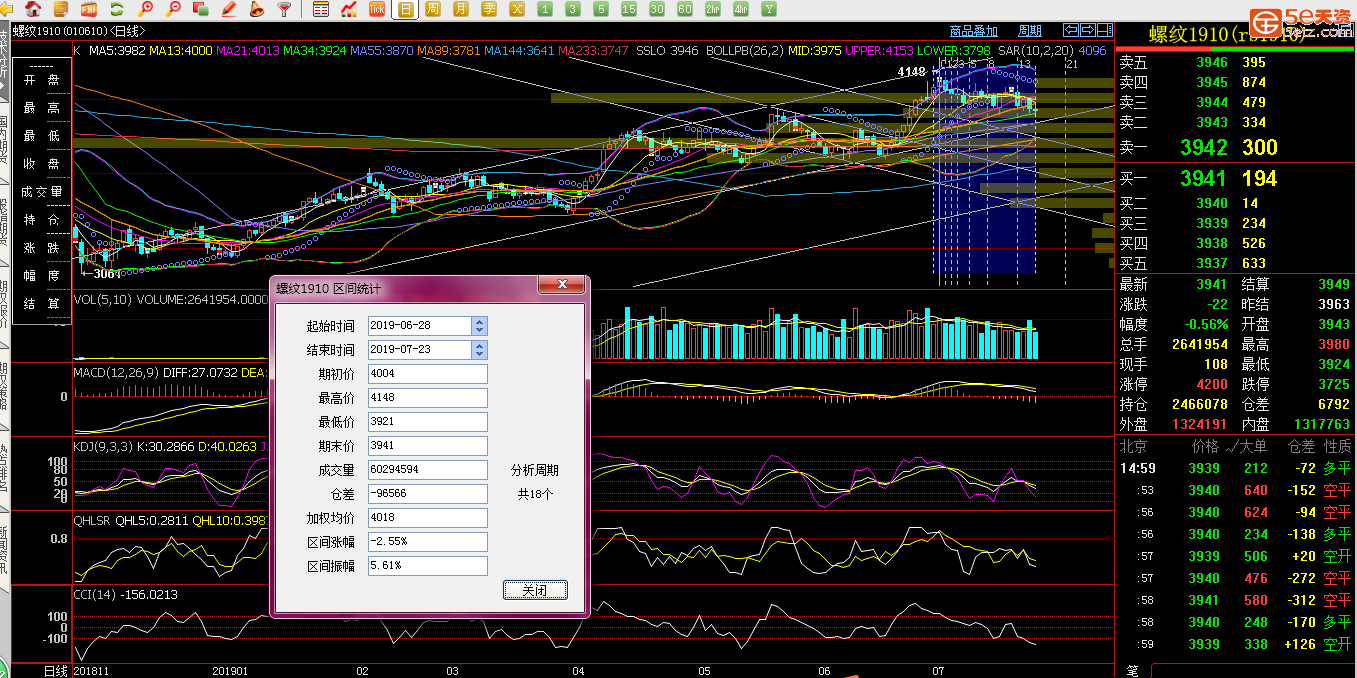Click the 关闭 button in the dialog
1357x678 pixels.
(x=535, y=590)
